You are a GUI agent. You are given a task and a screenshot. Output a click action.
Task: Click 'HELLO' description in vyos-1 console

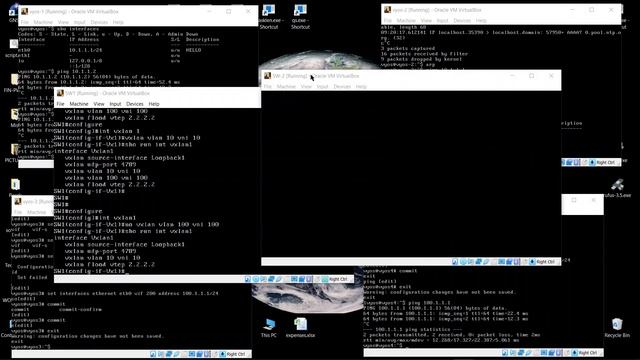(193, 50)
